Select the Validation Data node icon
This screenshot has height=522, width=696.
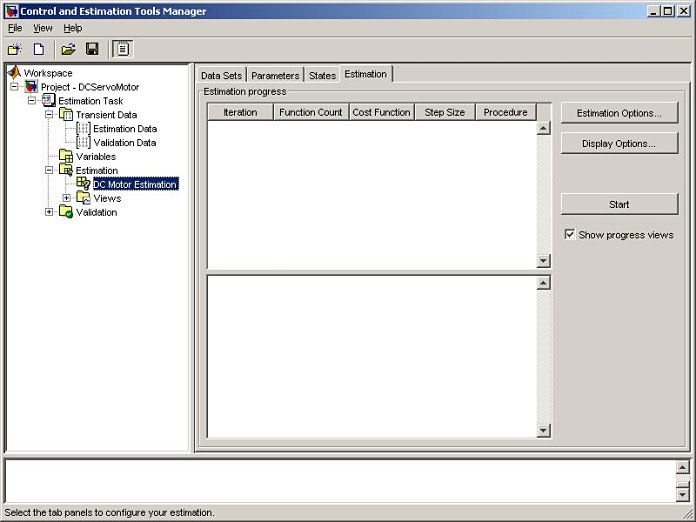pyautogui.click(x=83, y=143)
